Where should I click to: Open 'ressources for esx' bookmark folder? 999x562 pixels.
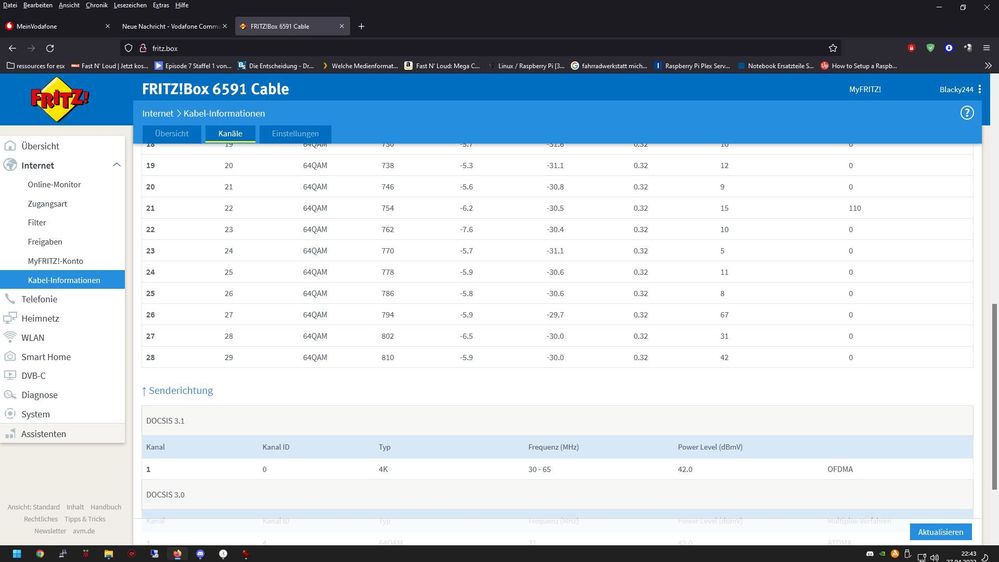[36, 66]
